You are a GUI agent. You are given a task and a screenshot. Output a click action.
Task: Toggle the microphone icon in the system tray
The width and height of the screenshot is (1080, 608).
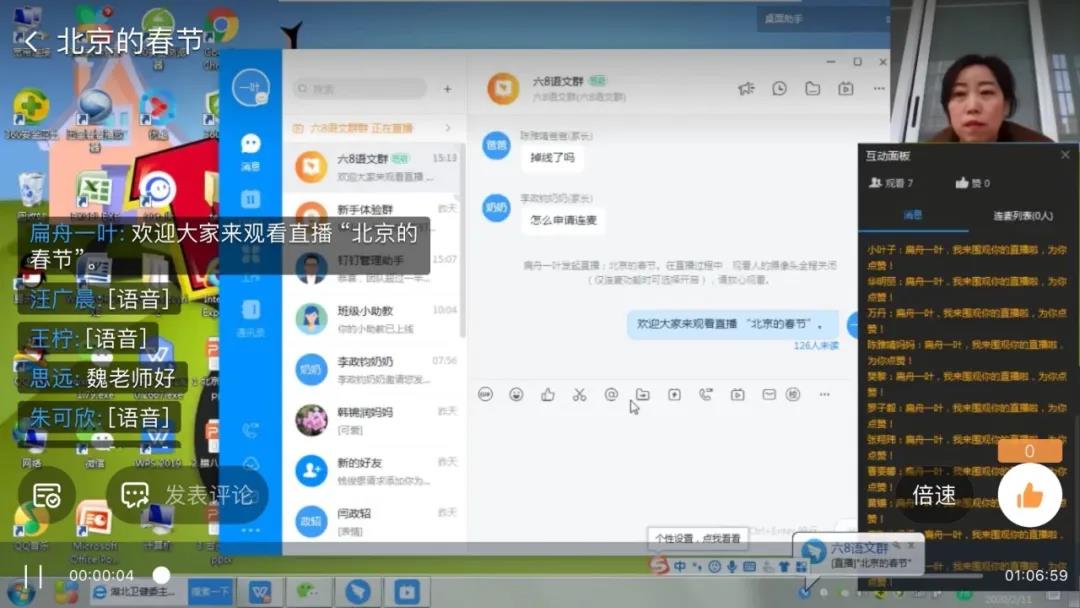[731, 567]
